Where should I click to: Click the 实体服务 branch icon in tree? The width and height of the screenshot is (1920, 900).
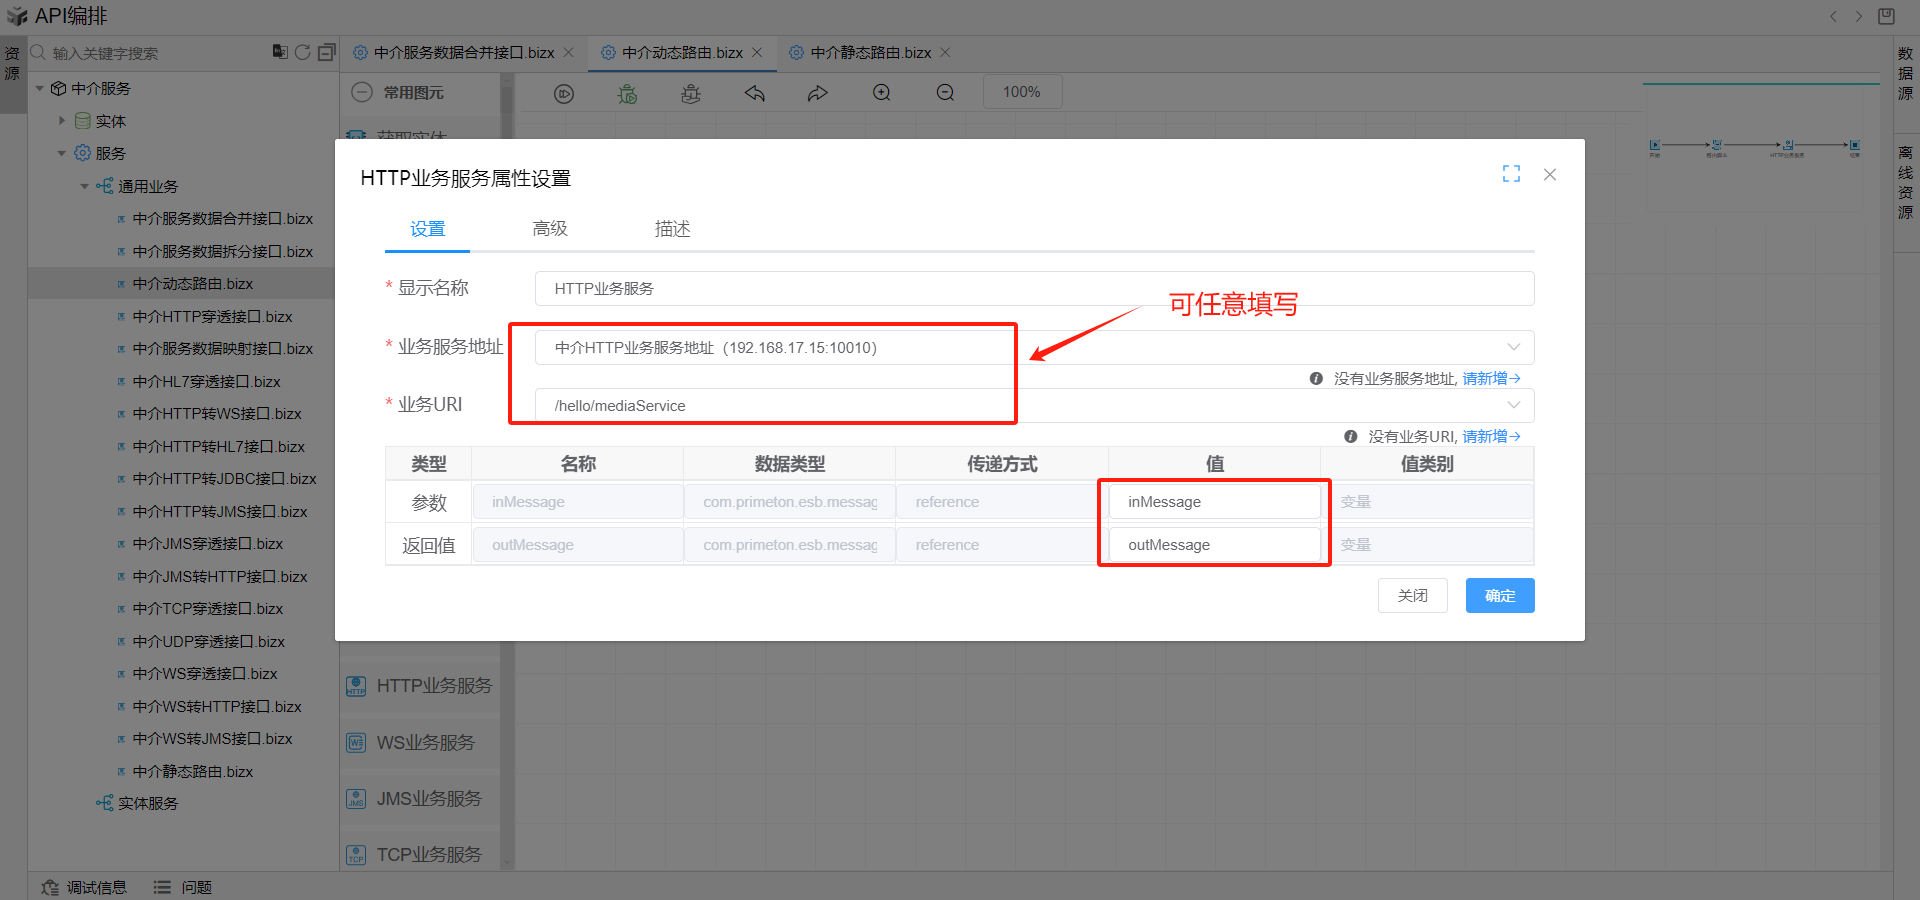[x=105, y=803]
